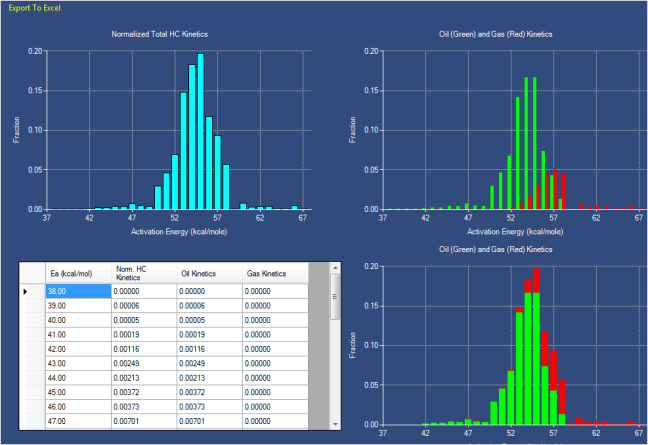Viewport: 648px width, 445px height.
Task: Click the current row indicator arrow
Action: tap(26, 291)
